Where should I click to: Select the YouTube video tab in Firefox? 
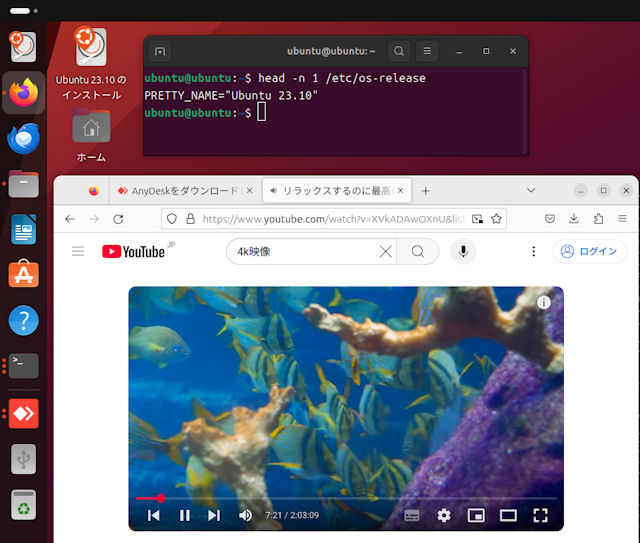click(x=337, y=191)
